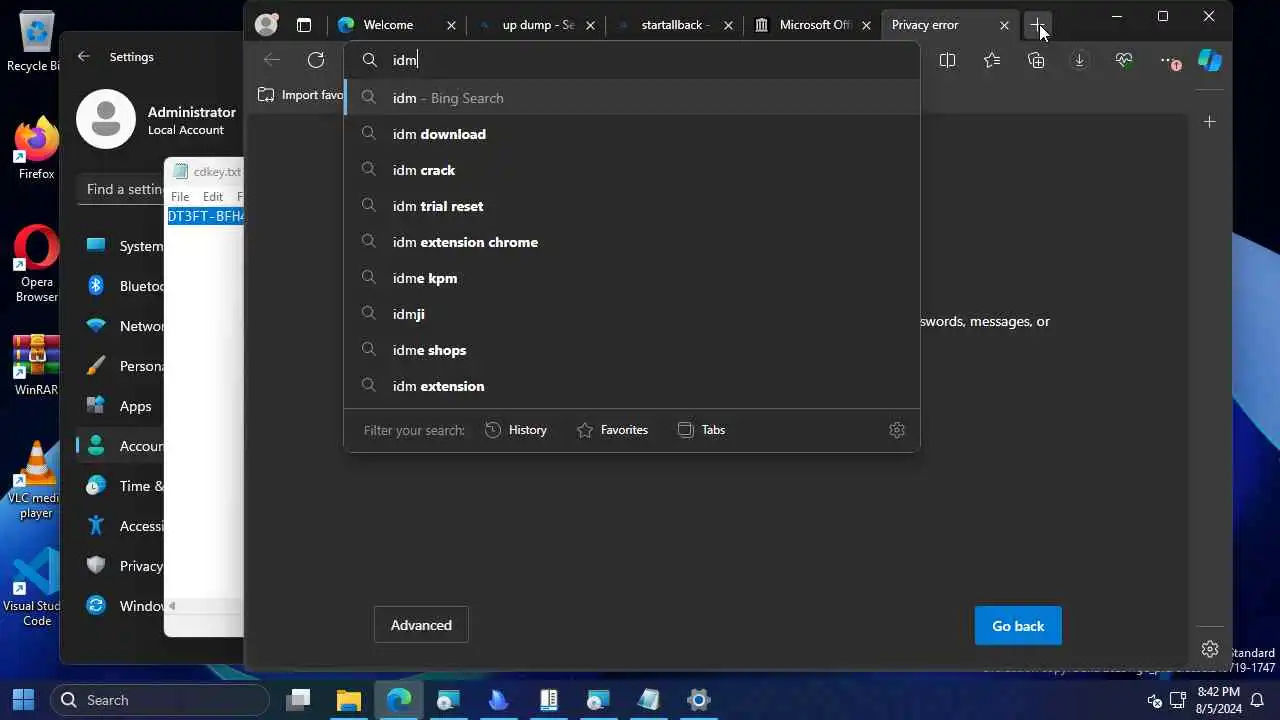Select the idm crack suggestion
The height and width of the screenshot is (720, 1280).
[632, 170]
